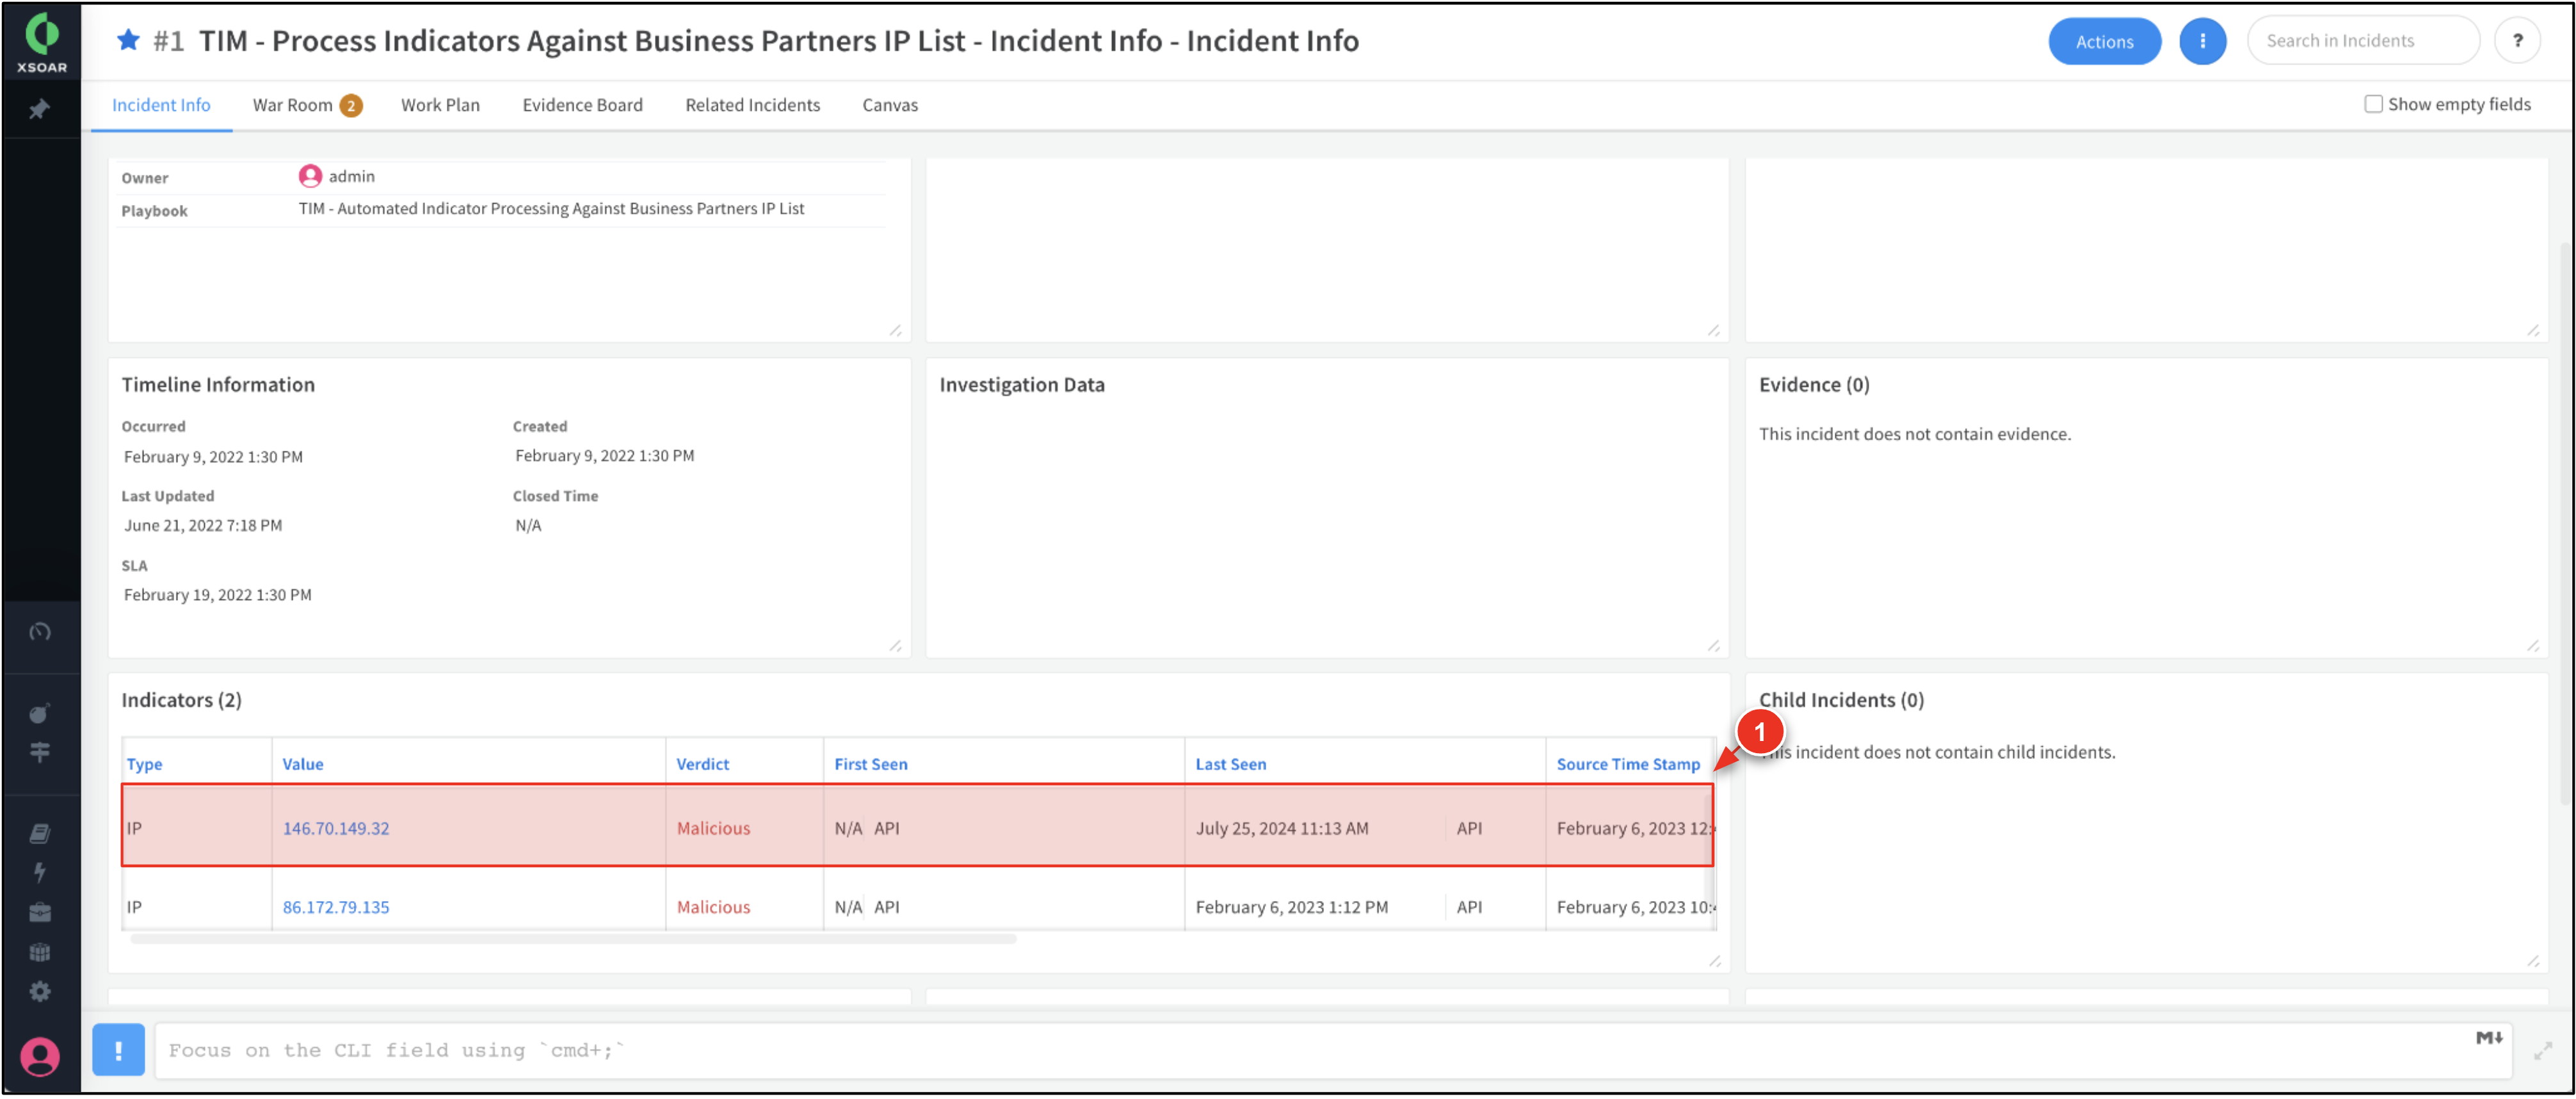
Task: Enable the Show empty fields checkbox
Action: (2372, 104)
